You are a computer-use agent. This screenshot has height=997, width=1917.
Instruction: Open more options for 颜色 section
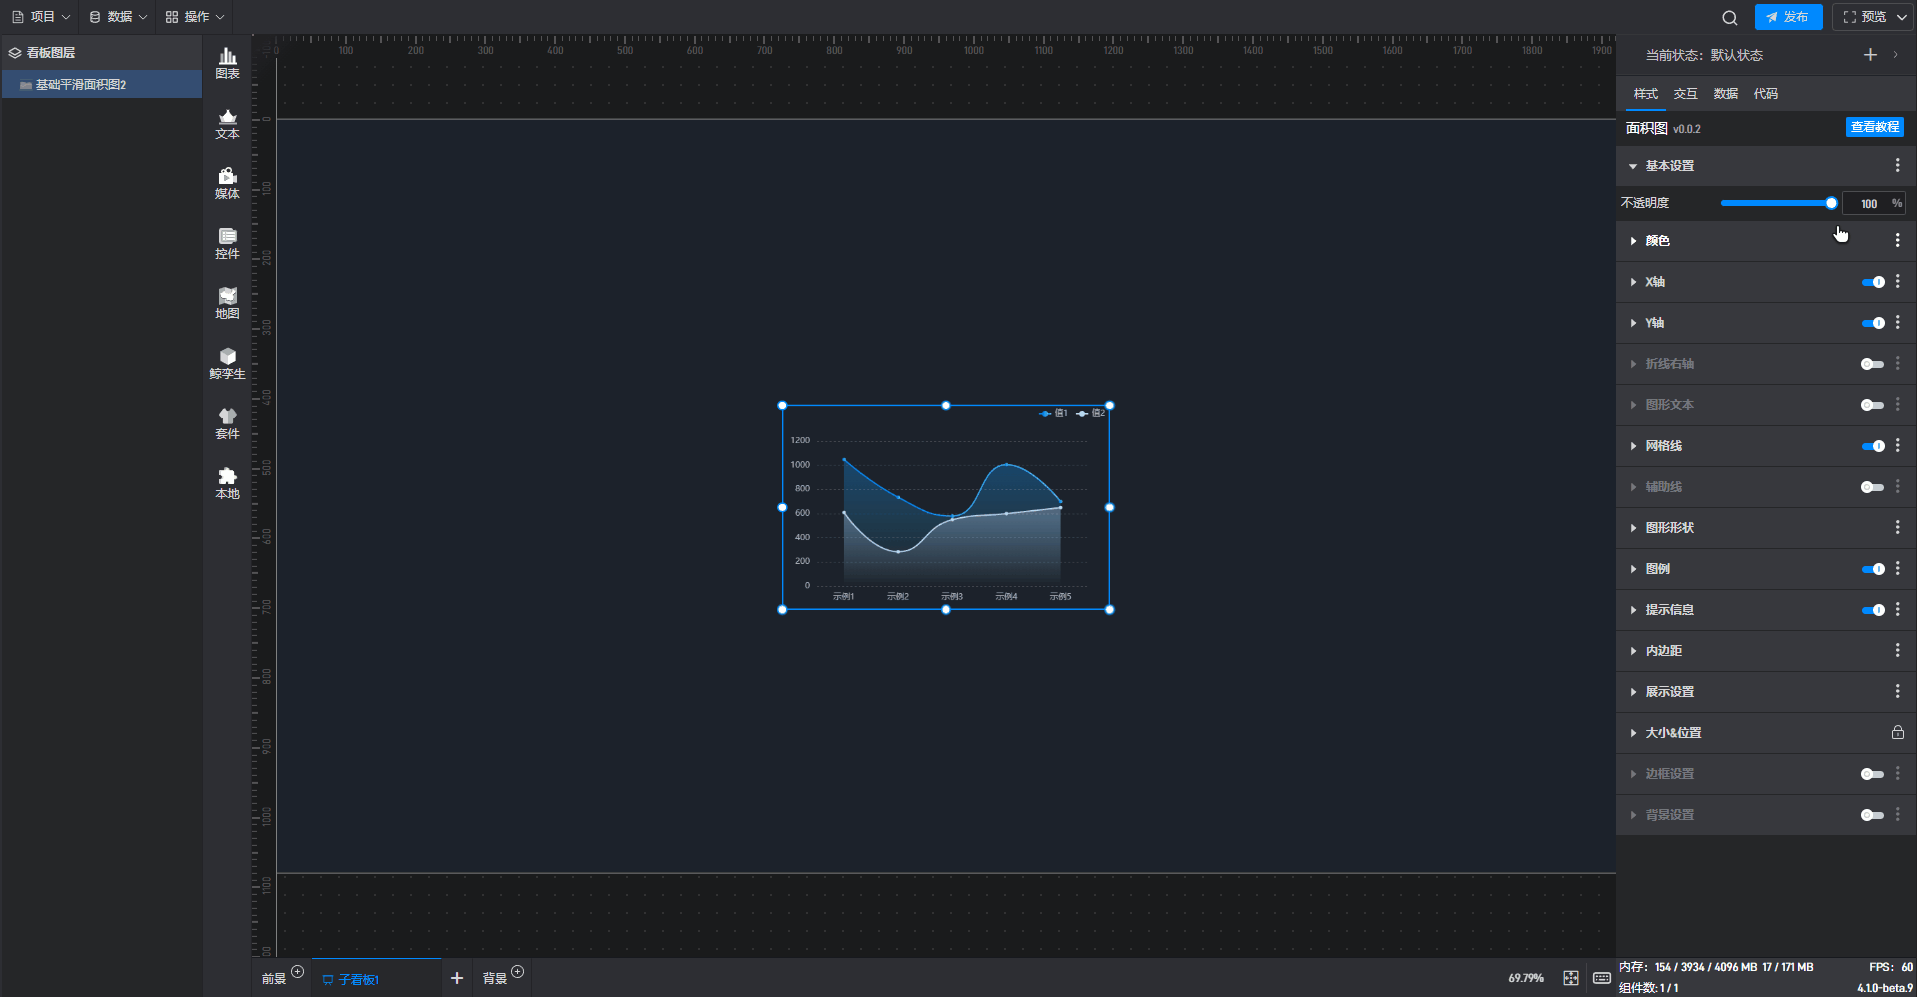(x=1897, y=240)
